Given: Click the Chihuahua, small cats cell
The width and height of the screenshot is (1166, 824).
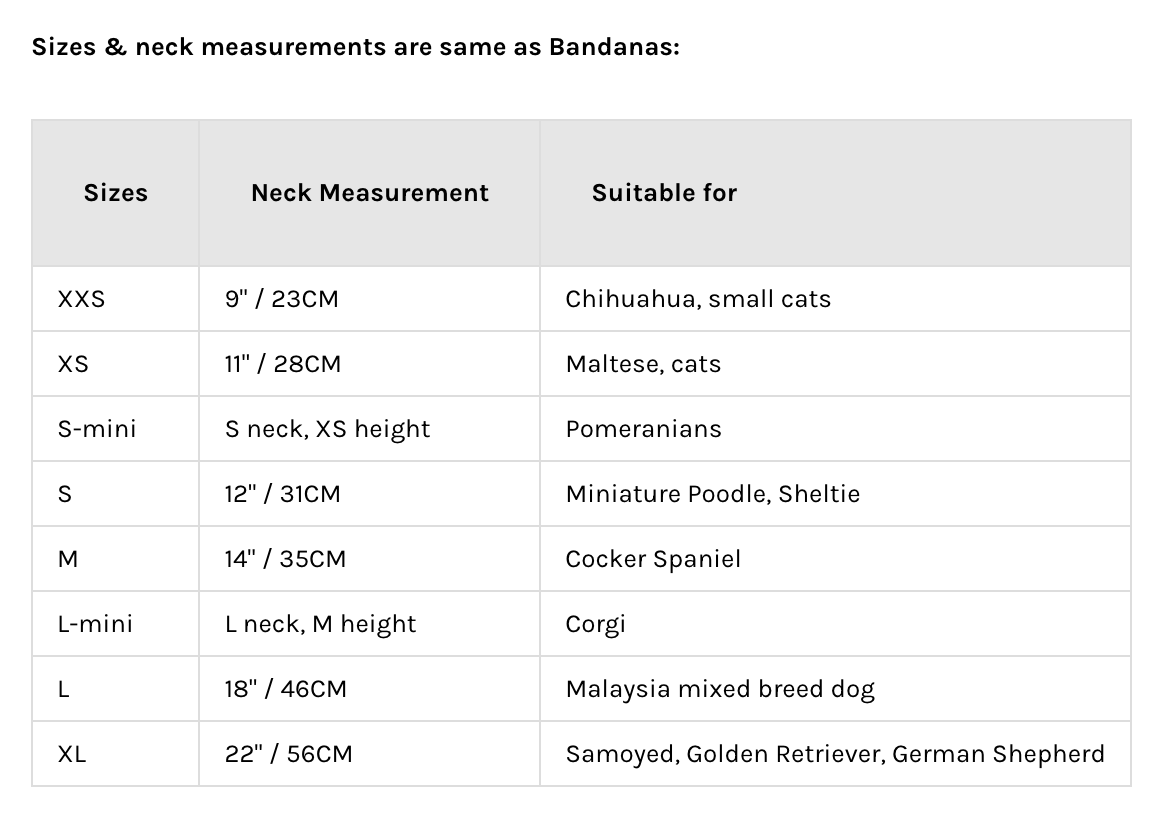Looking at the screenshot, I should coord(697,299).
